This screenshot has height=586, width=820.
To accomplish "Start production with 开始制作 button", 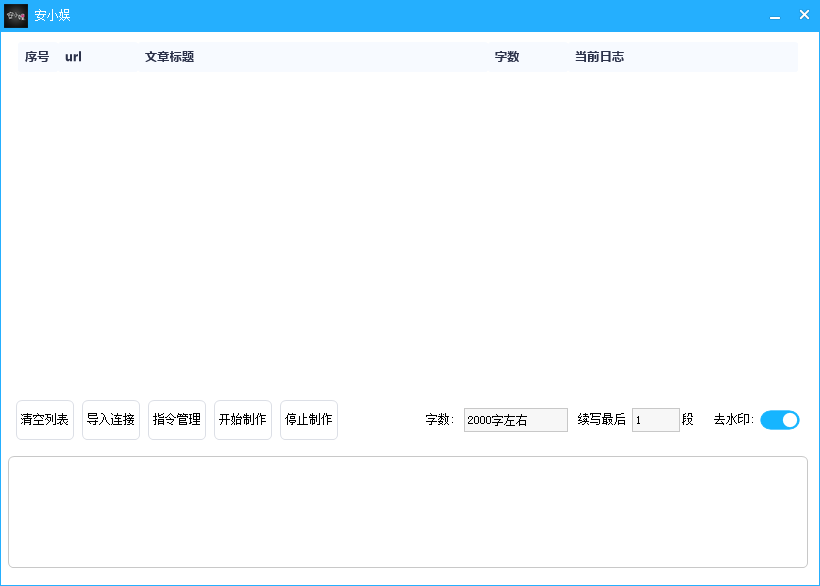I will [x=243, y=420].
